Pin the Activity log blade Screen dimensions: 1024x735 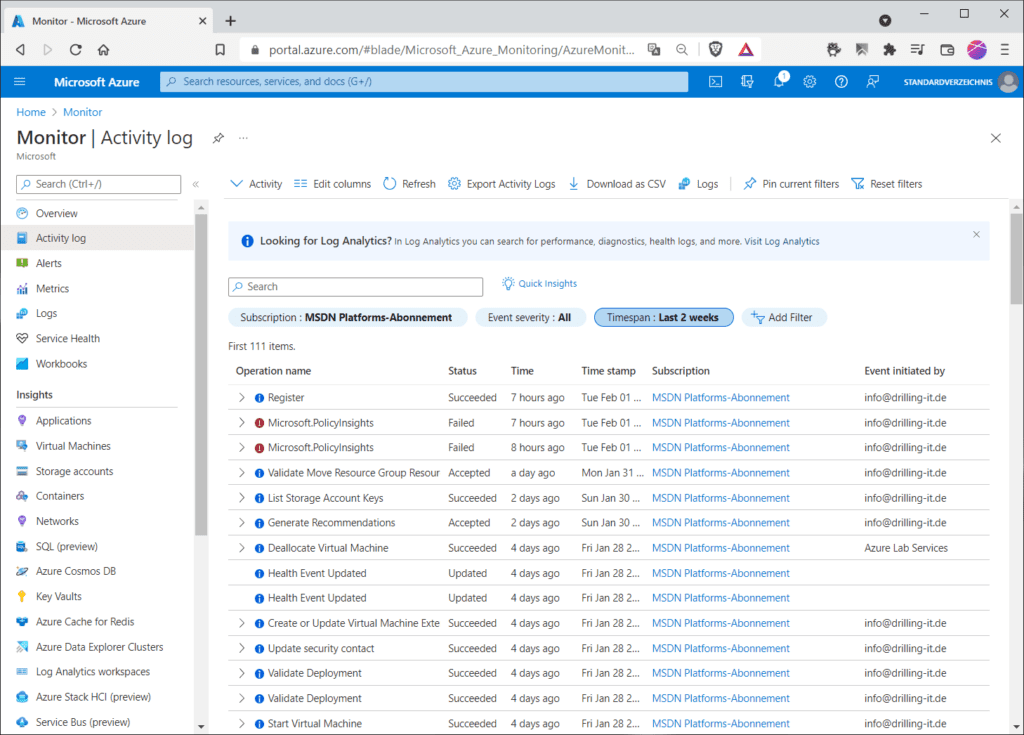pyautogui.click(x=218, y=138)
